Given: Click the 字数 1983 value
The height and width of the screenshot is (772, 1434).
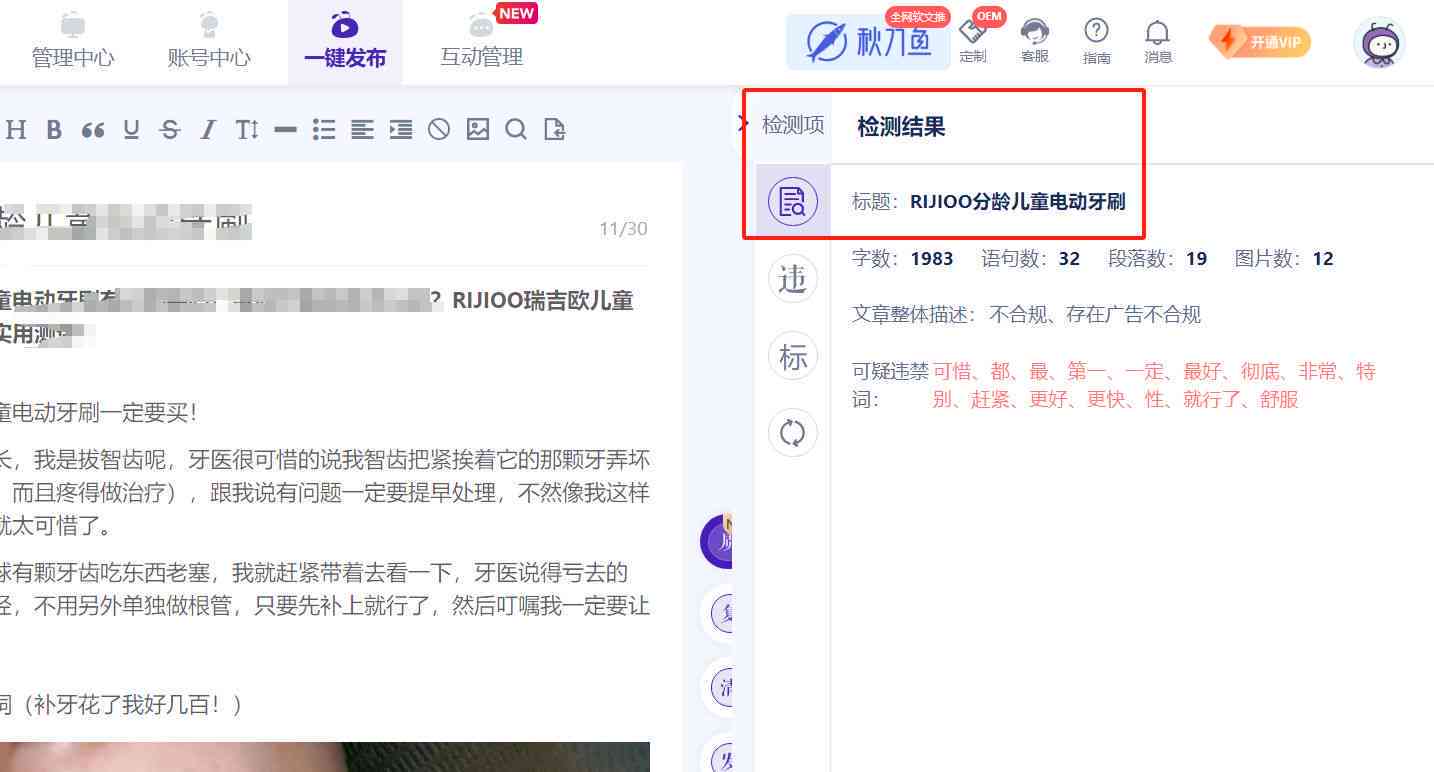Looking at the screenshot, I should pos(932,259).
